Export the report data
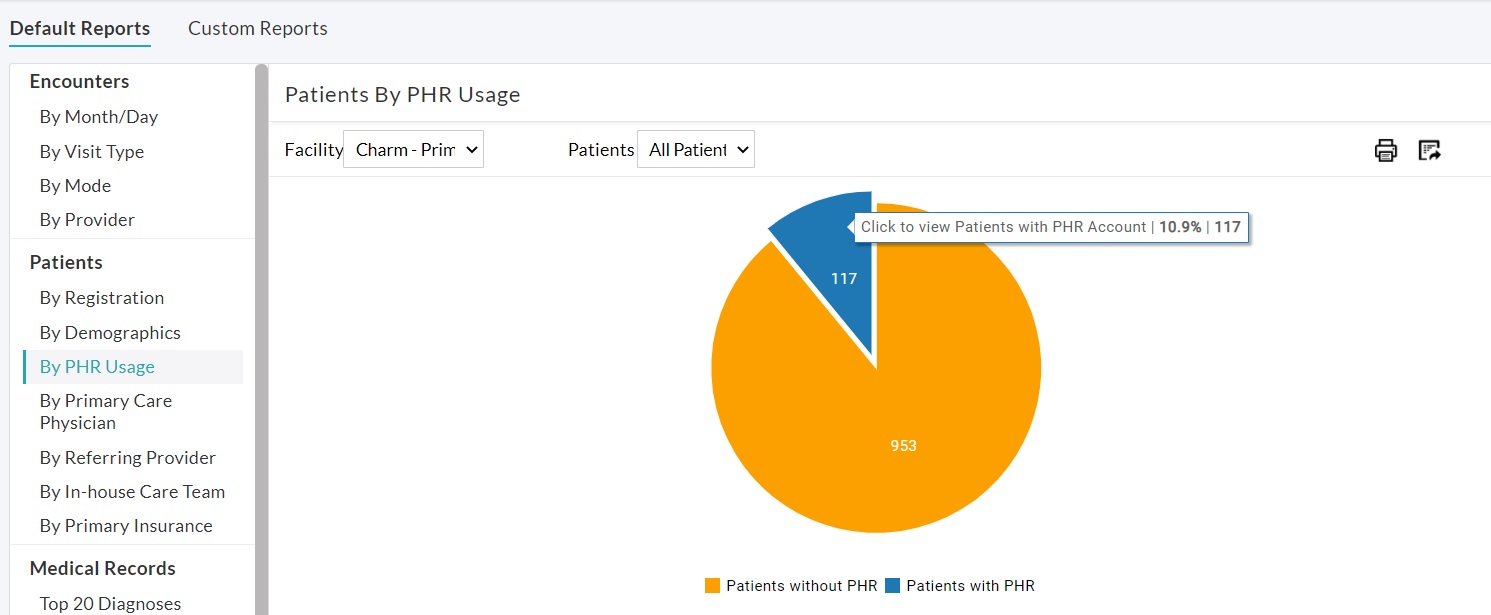This screenshot has width=1491, height=615. click(x=1430, y=149)
